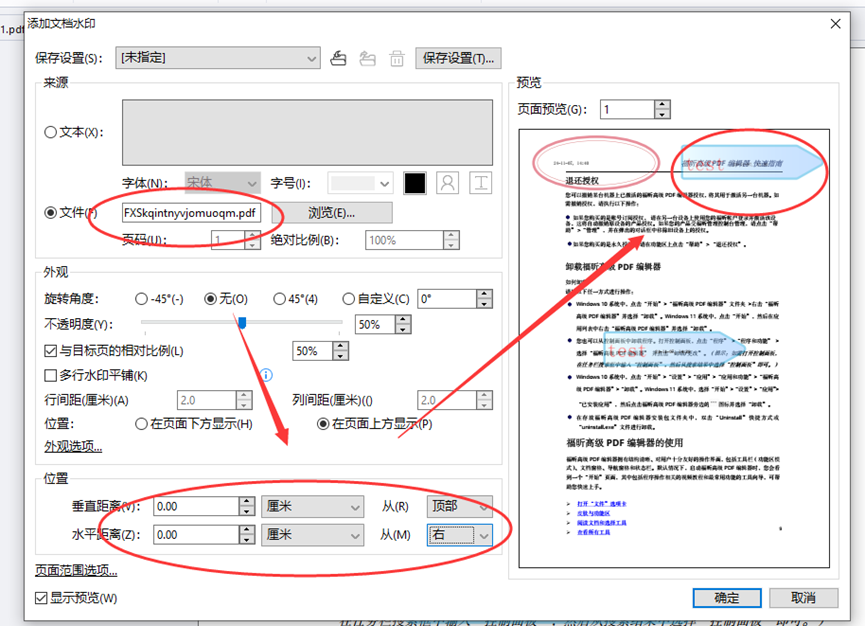The height and width of the screenshot is (626, 865).
Task: Select the 文本(X) source radio button
Action: 51,132
